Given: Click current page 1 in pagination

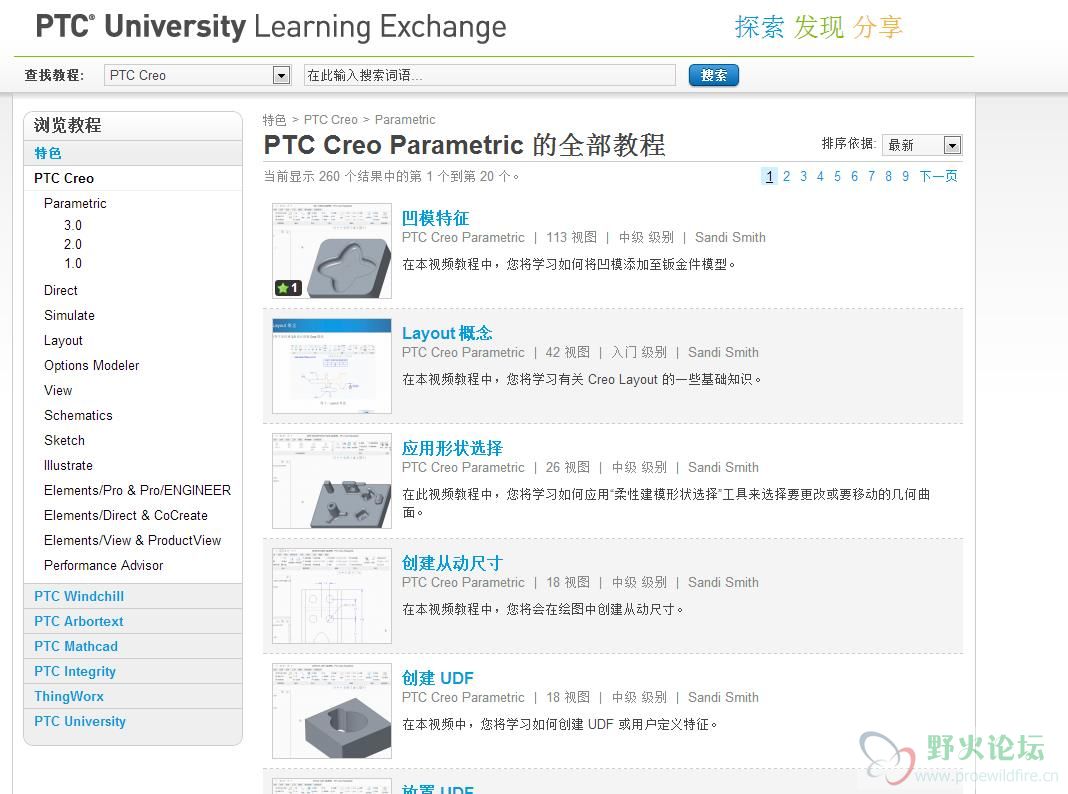Looking at the screenshot, I should coord(769,176).
